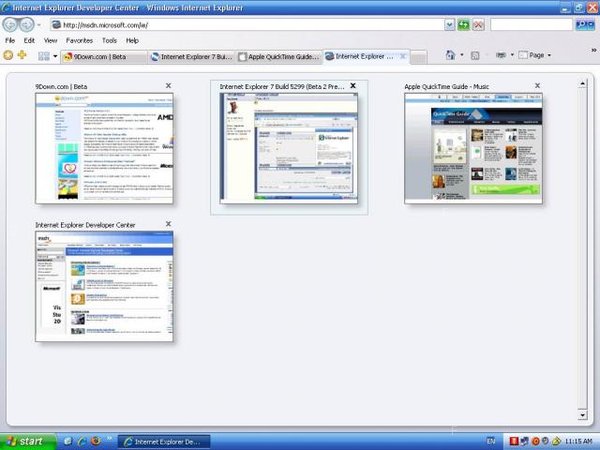
Task: Open the Help menu
Action: click(132, 41)
